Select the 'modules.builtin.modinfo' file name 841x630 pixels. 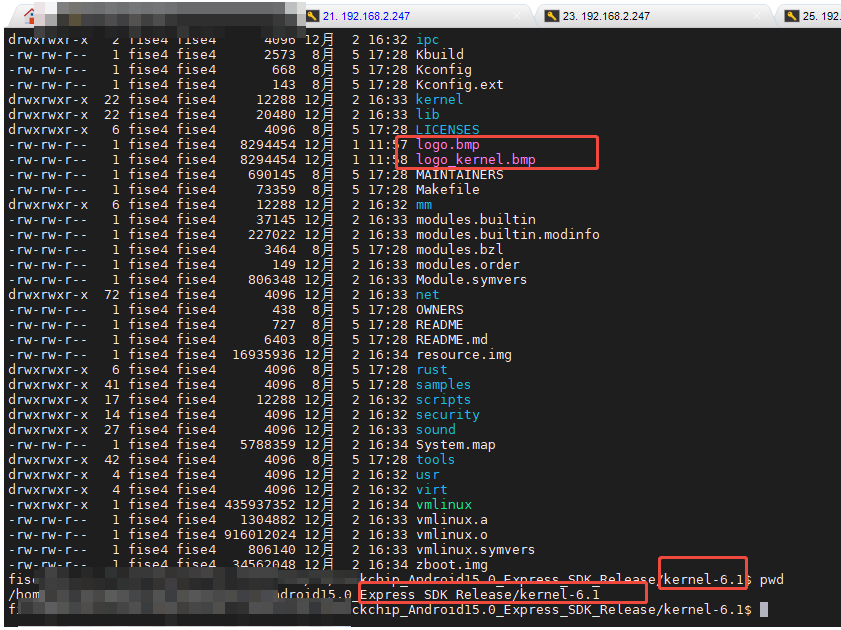[x=507, y=235]
